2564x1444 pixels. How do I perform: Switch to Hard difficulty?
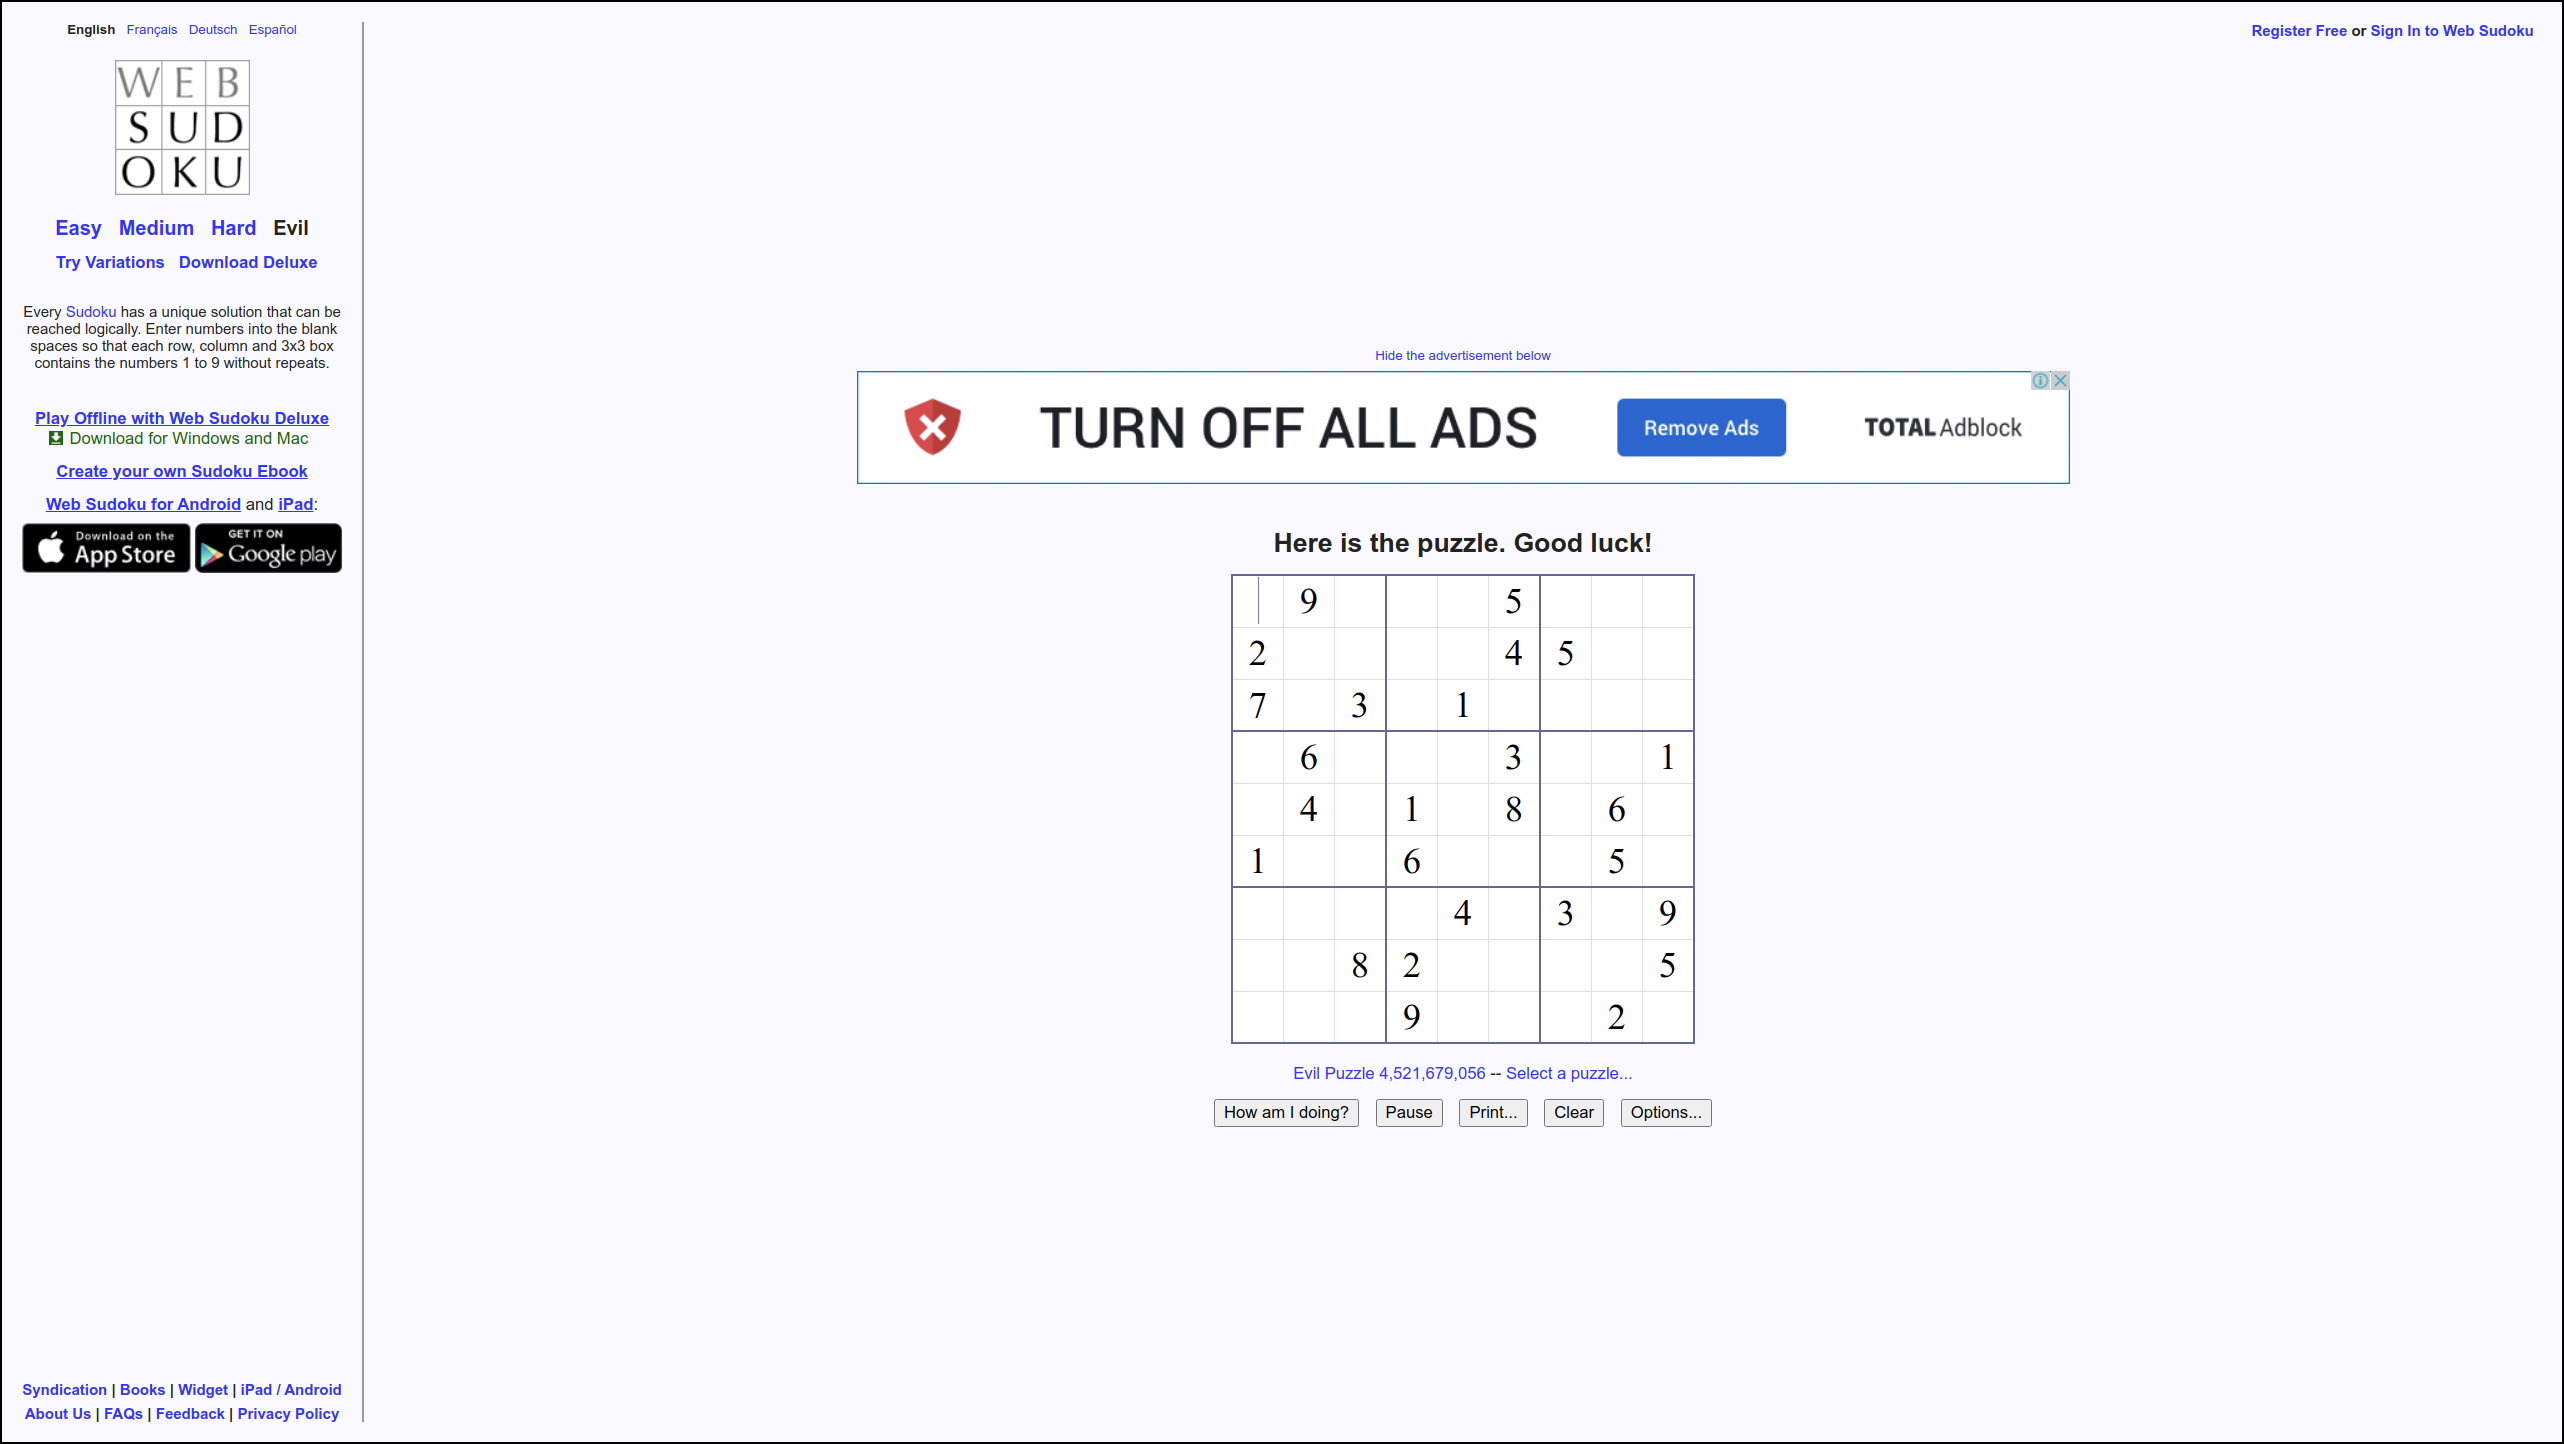tap(233, 228)
